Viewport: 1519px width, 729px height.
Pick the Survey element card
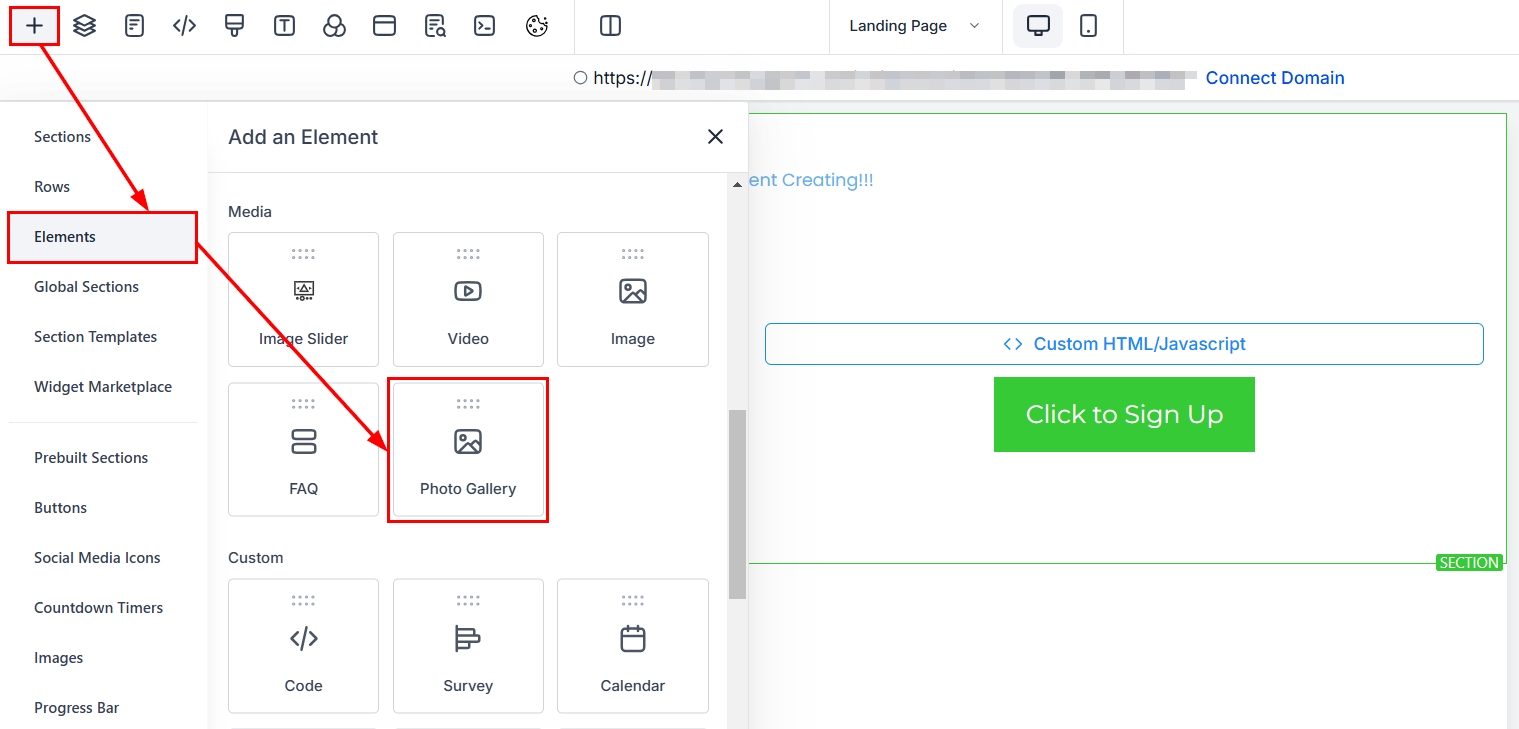[x=468, y=646]
